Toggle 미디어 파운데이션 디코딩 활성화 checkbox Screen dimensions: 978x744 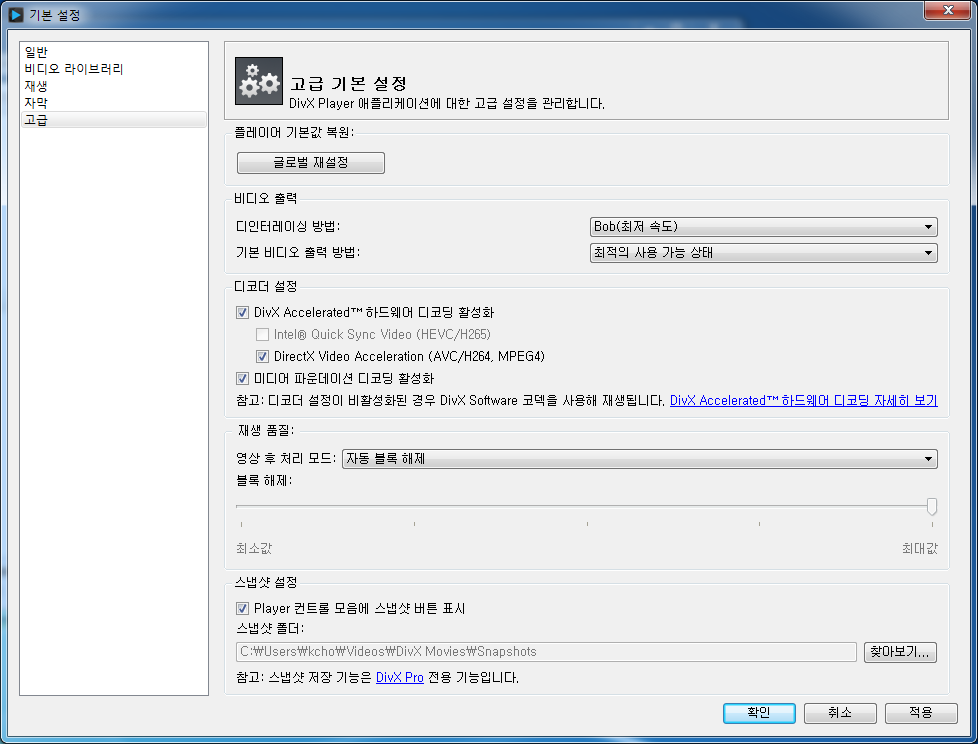coord(243,379)
